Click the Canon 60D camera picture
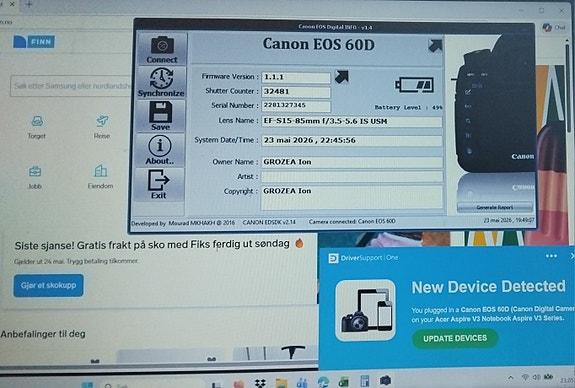This screenshot has width=575, height=388. pos(495,105)
